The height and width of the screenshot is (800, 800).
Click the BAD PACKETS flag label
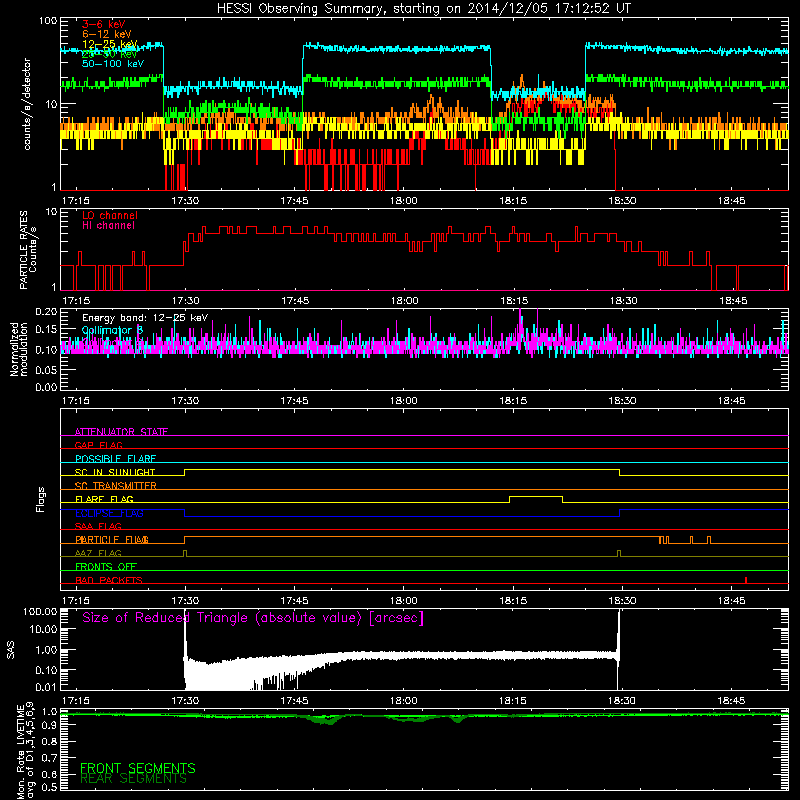click(x=109, y=580)
